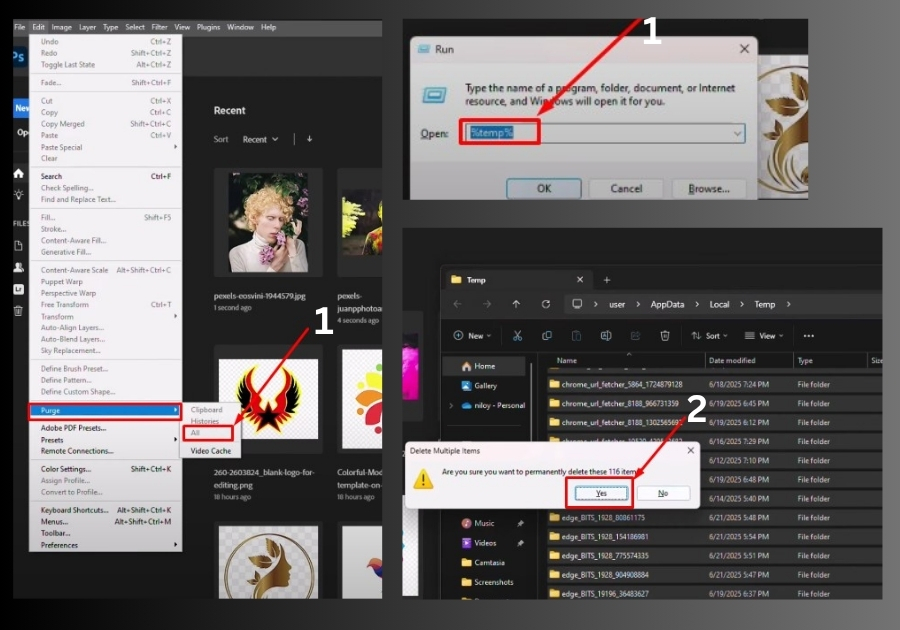The width and height of the screenshot is (900, 630).
Task: Click the Shared with you person icon
Action: pos(18,267)
